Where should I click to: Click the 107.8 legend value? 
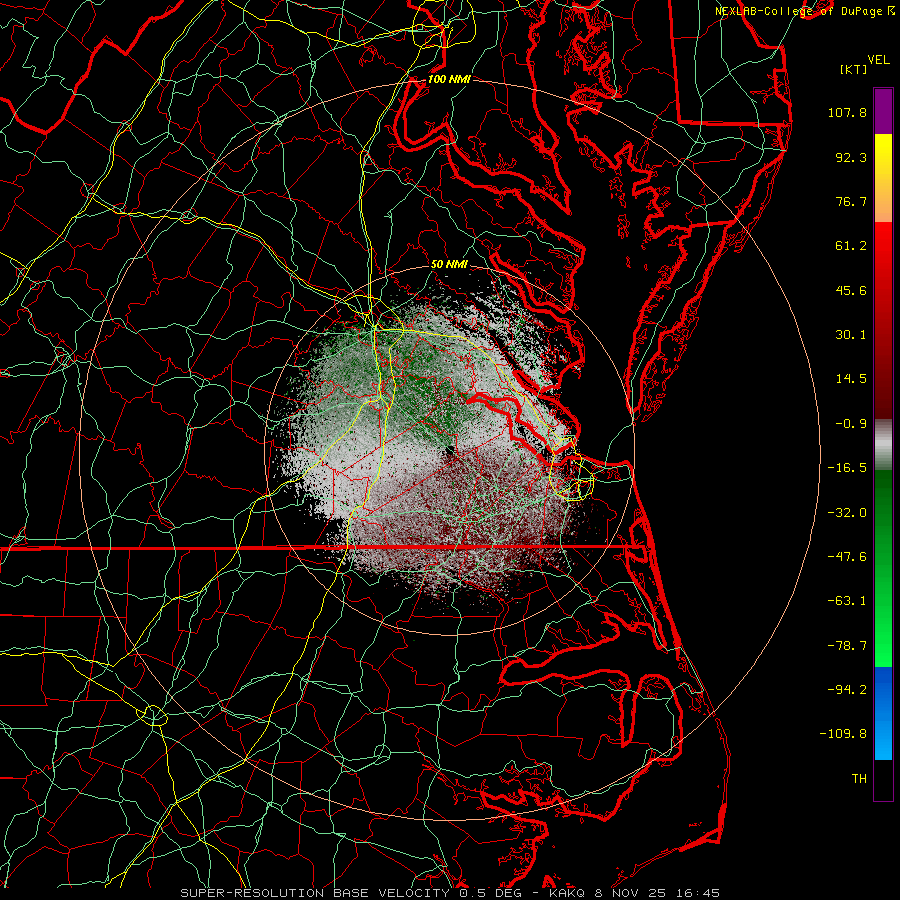coord(847,112)
